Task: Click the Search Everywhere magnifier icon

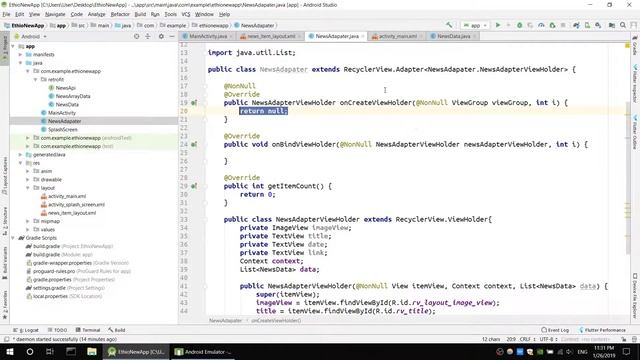Action: pyautogui.click(x=623, y=25)
